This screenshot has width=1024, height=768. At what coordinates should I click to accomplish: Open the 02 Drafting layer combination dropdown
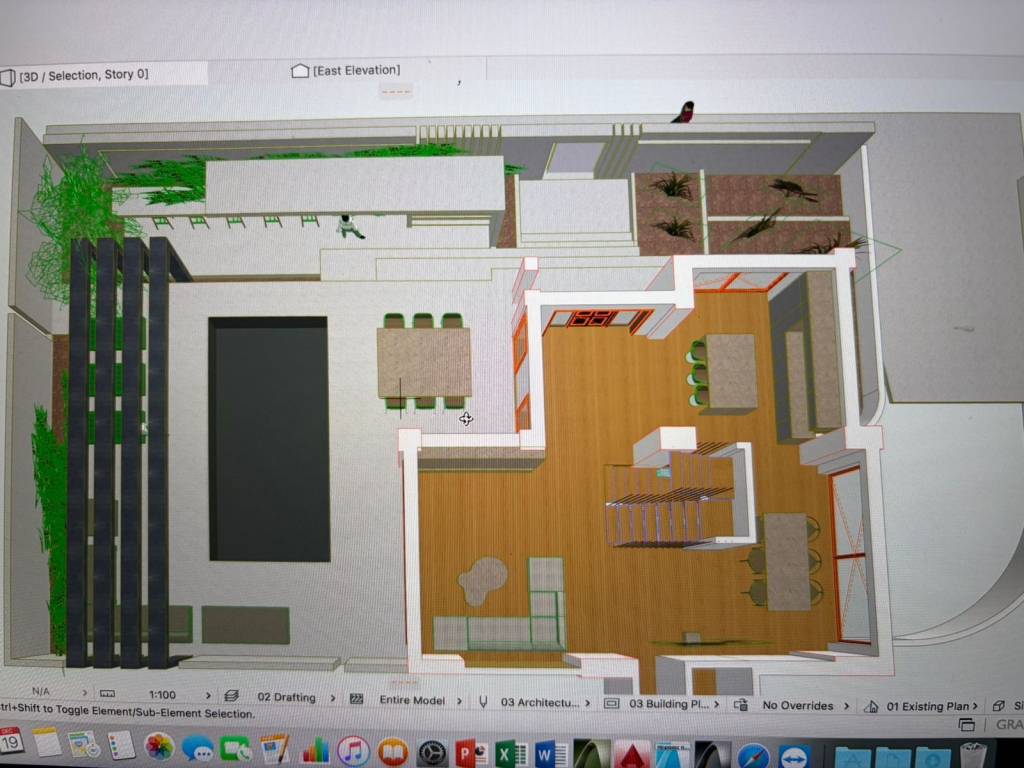coord(333,699)
